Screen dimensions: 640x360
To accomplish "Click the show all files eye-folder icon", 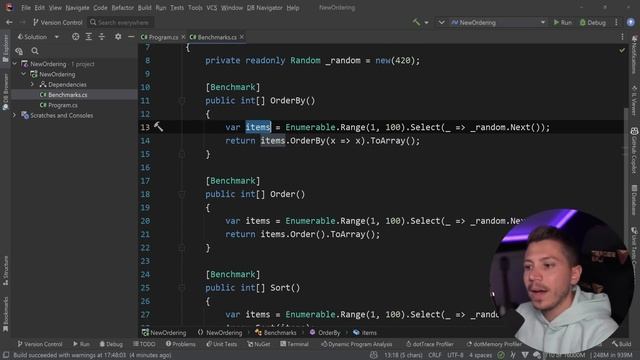I will [19, 51].
